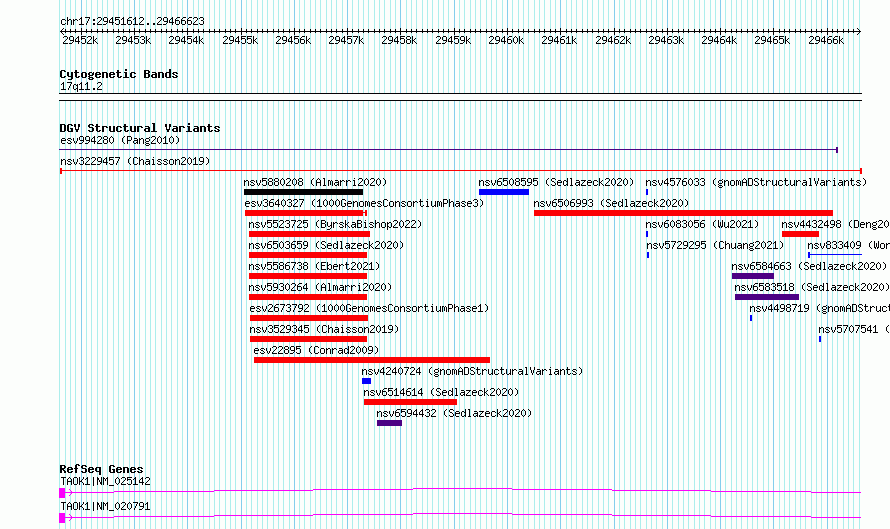The height and width of the screenshot is (529, 890).
Task: Click the nsv3229457 (Chaisson2019) variant label
Action: (135, 161)
